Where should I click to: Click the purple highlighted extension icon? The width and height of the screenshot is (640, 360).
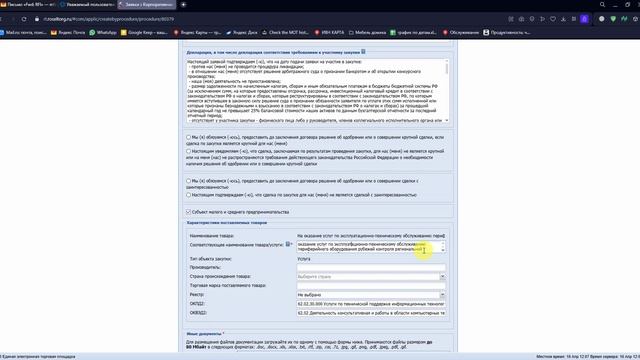(x=584, y=19)
